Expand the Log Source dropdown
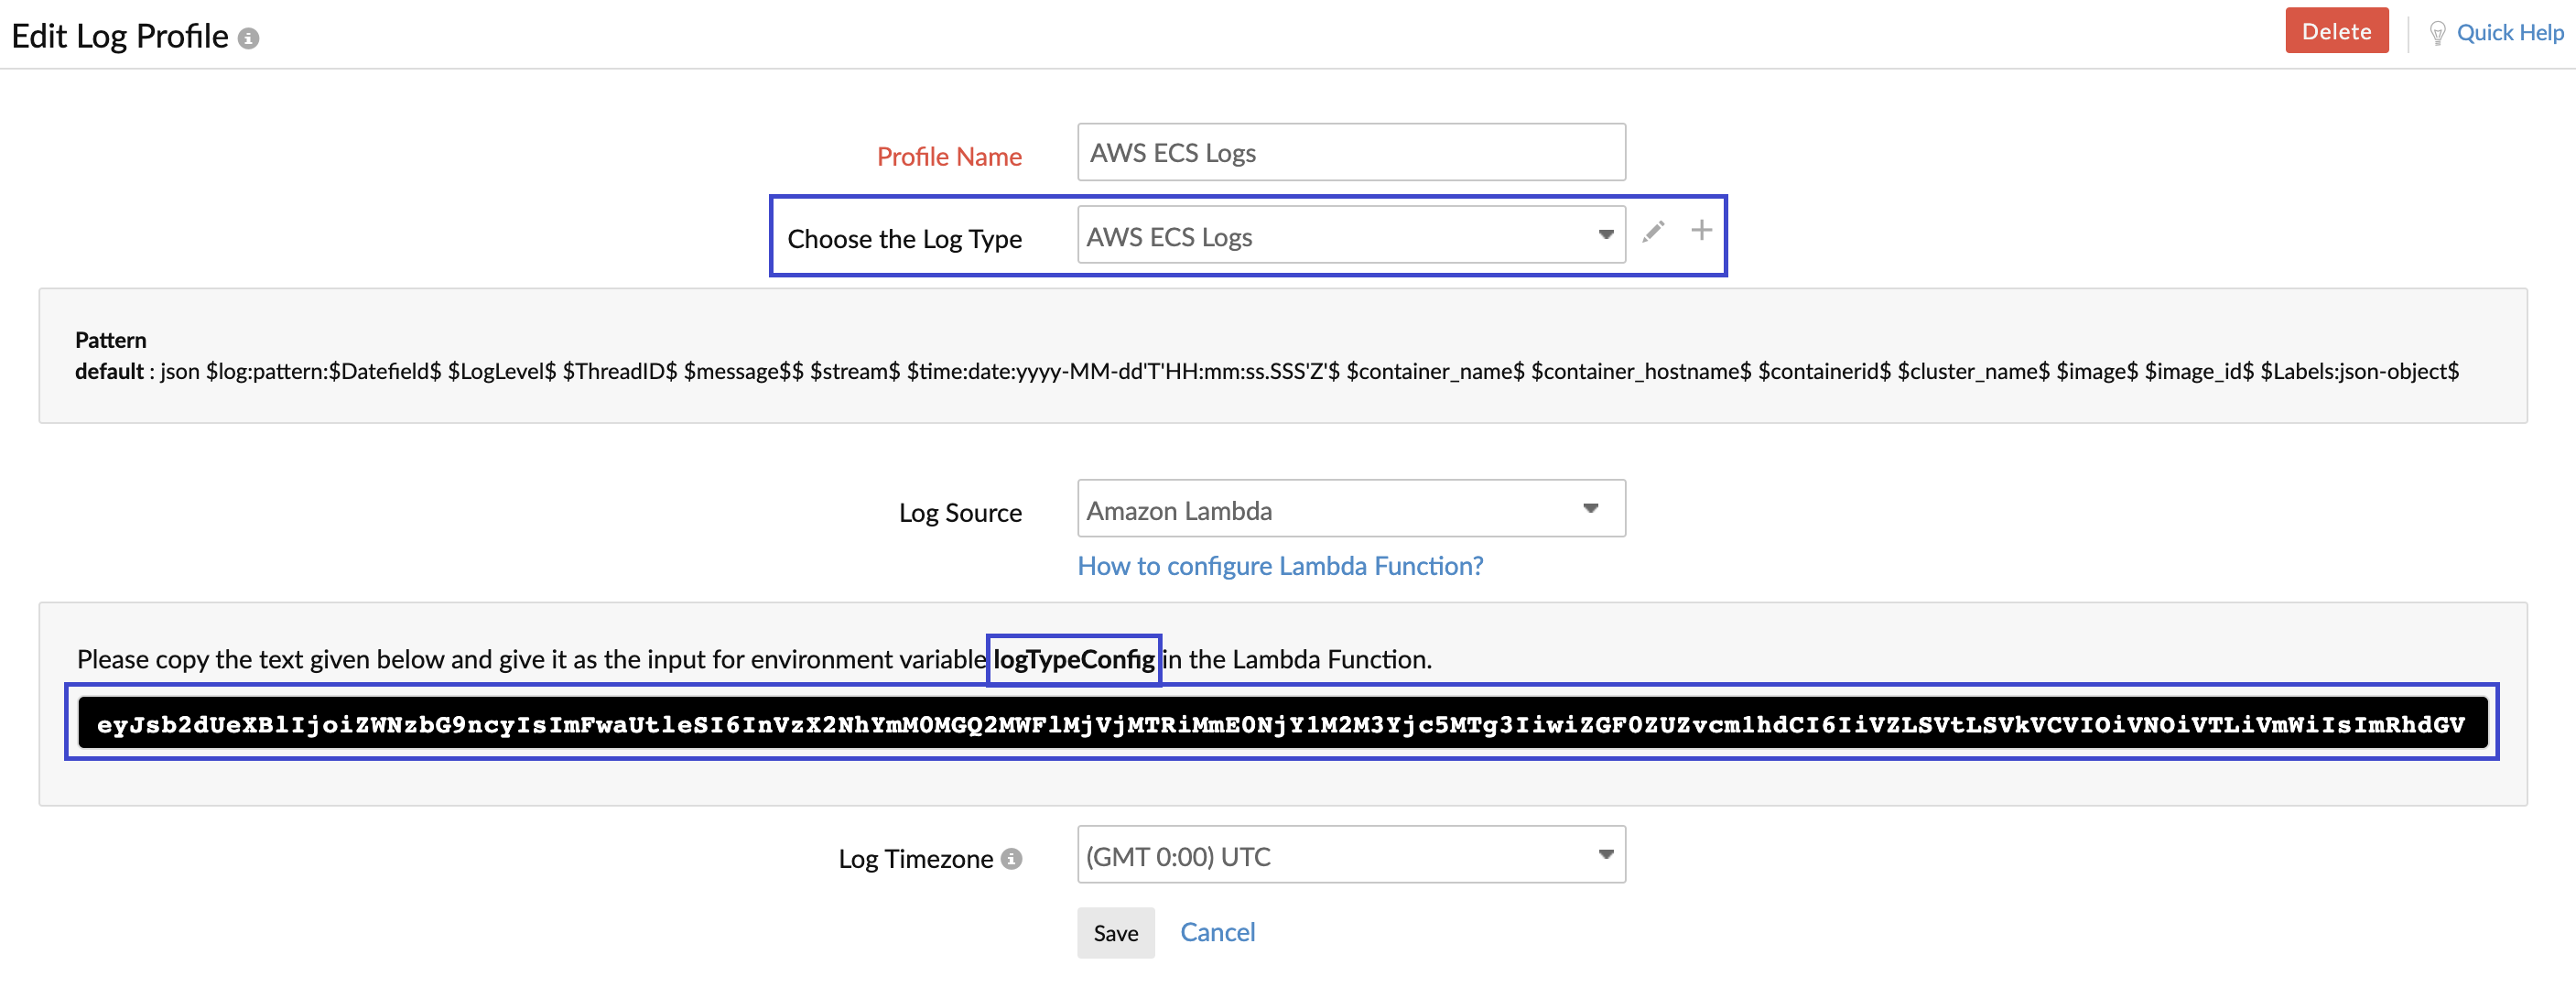This screenshot has height=987, width=2576. click(x=1350, y=510)
